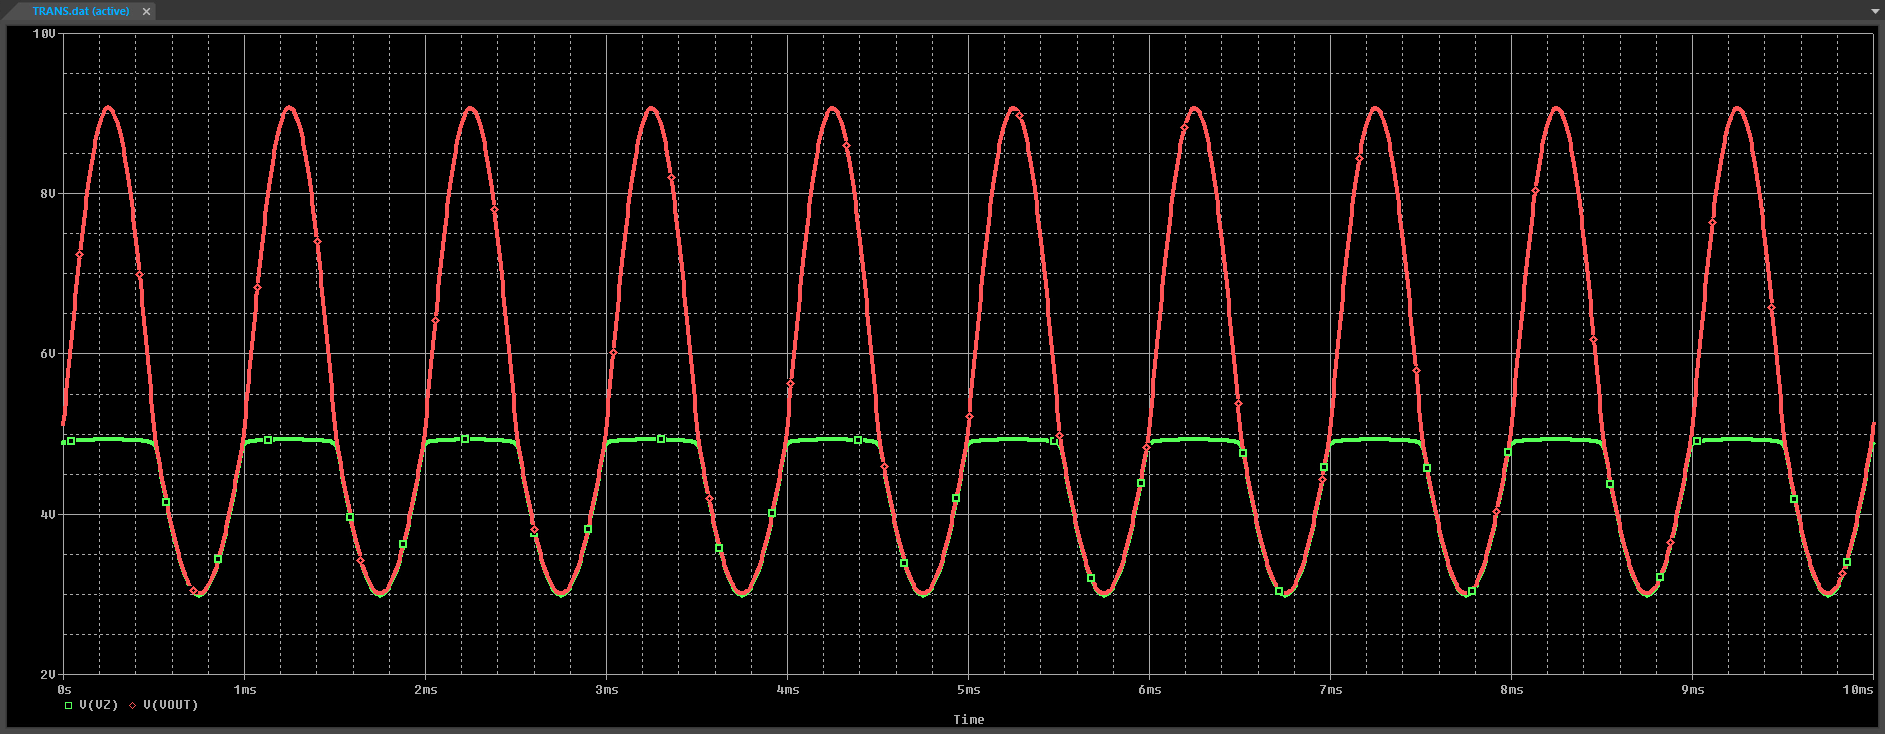This screenshot has height=734, width=1885.
Task: Click the 9ms label on the time axis
Action: point(1693,690)
